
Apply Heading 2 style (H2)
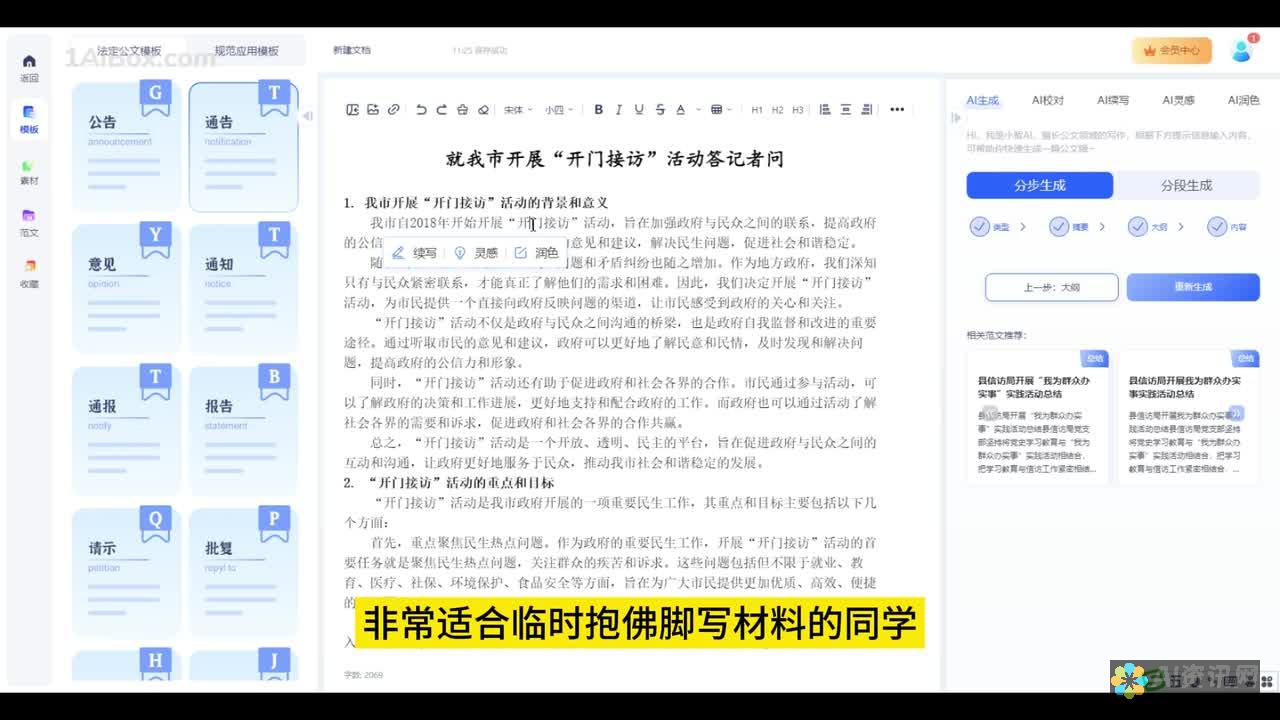tap(777, 110)
